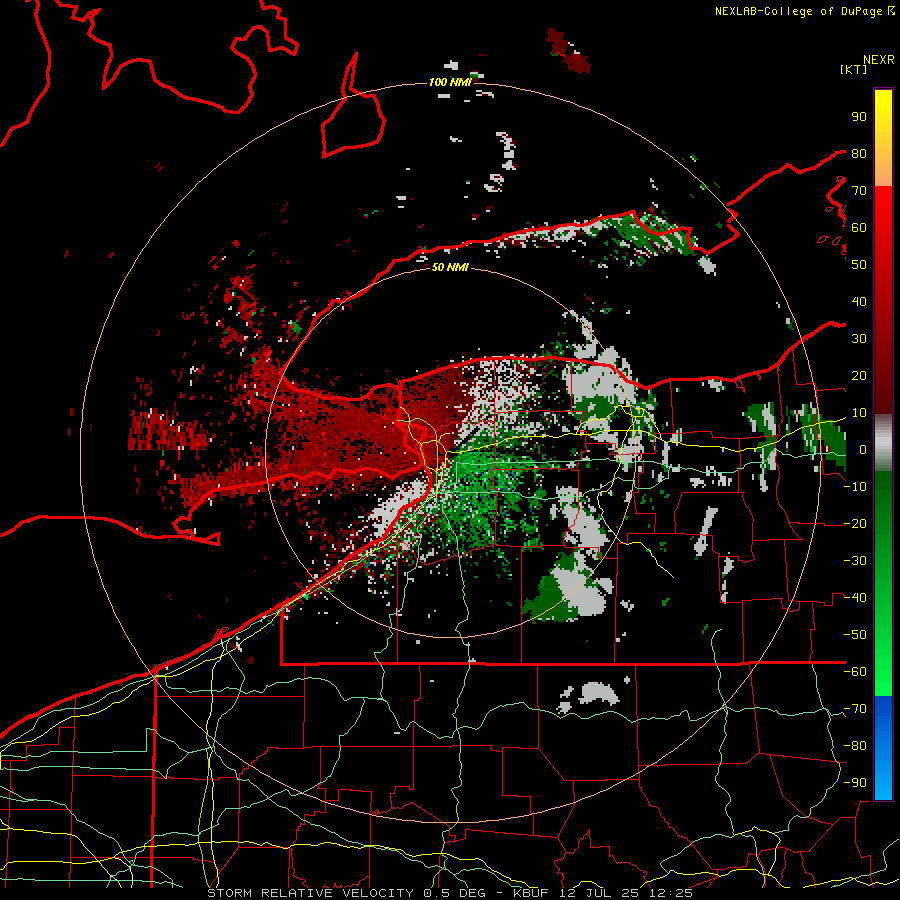The width and height of the screenshot is (900, 900).
Task: Click the 90 knot value on legend
Action: tap(859, 117)
